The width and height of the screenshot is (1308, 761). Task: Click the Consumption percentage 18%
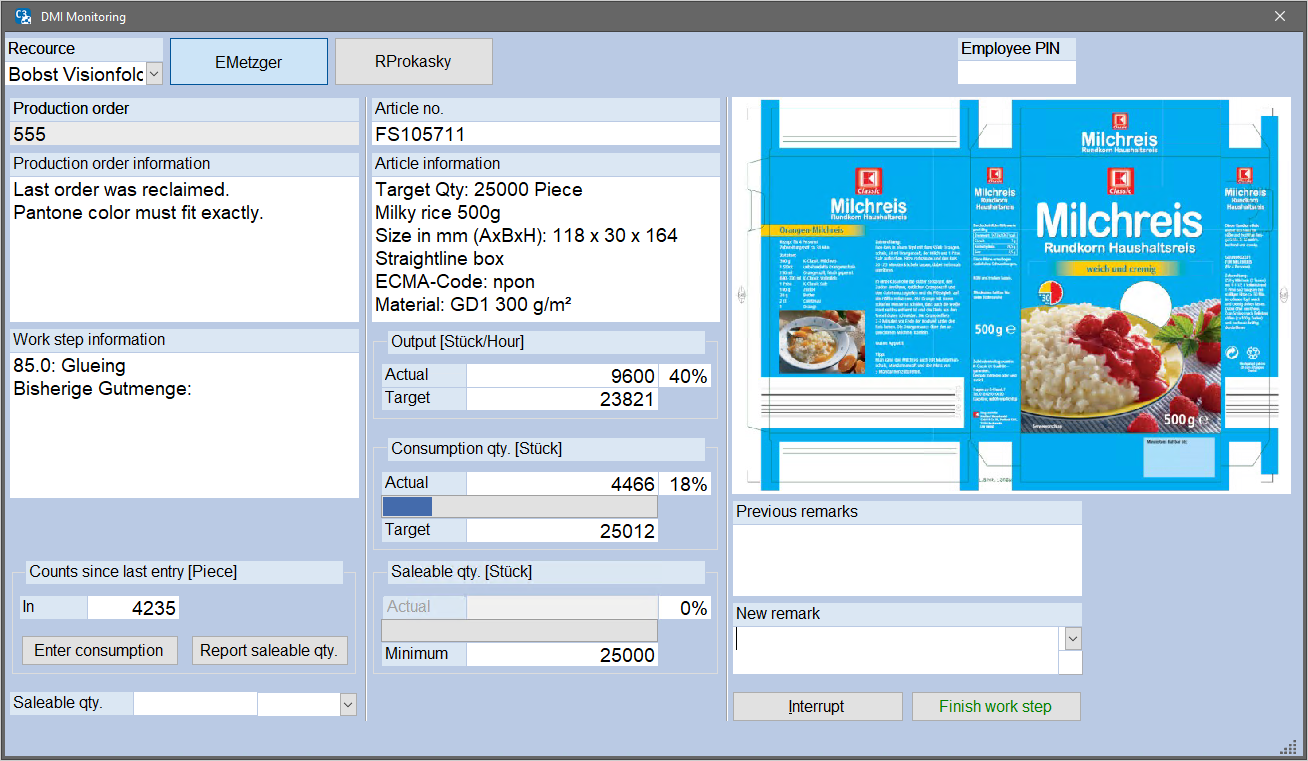tap(686, 484)
